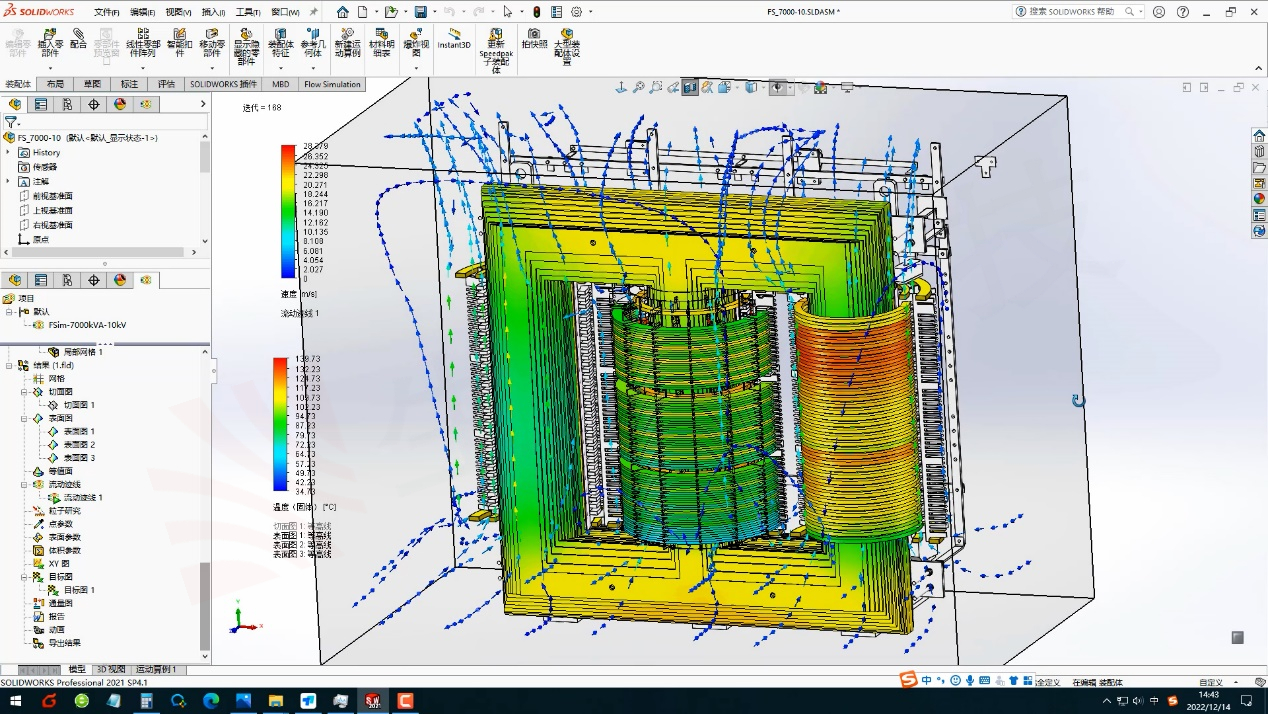
Task: Open the 材料明细表 bill of materials
Action: pyautogui.click(x=381, y=43)
